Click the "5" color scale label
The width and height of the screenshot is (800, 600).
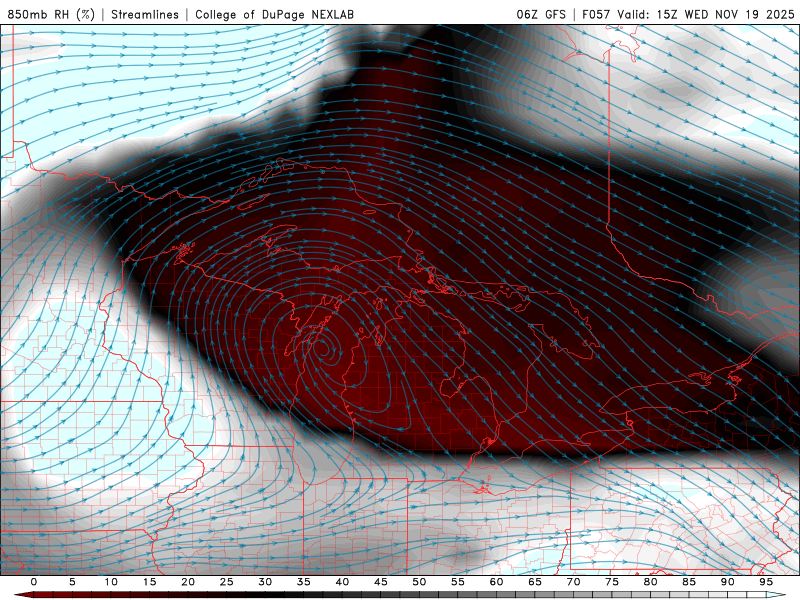pyautogui.click(x=72, y=582)
